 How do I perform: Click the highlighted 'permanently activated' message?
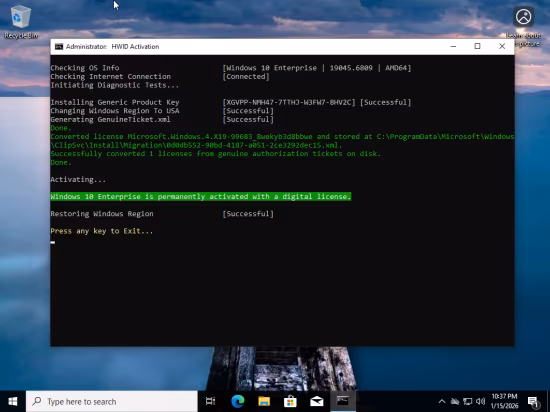201,196
